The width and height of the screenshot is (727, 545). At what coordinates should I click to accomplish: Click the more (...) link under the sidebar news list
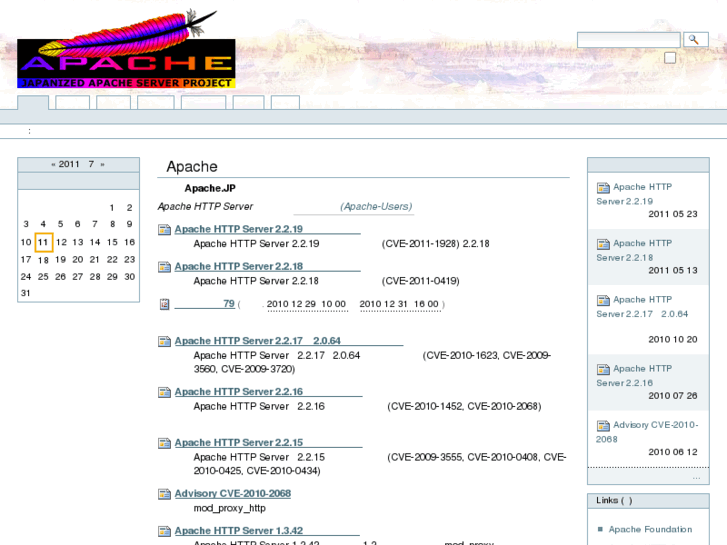coord(696,478)
